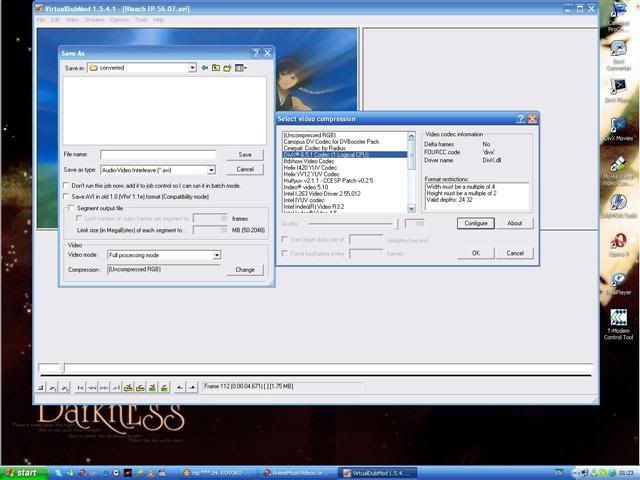This screenshot has width=640, height=480.
Task: Open the Save as type dropdown
Action: point(212,170)
